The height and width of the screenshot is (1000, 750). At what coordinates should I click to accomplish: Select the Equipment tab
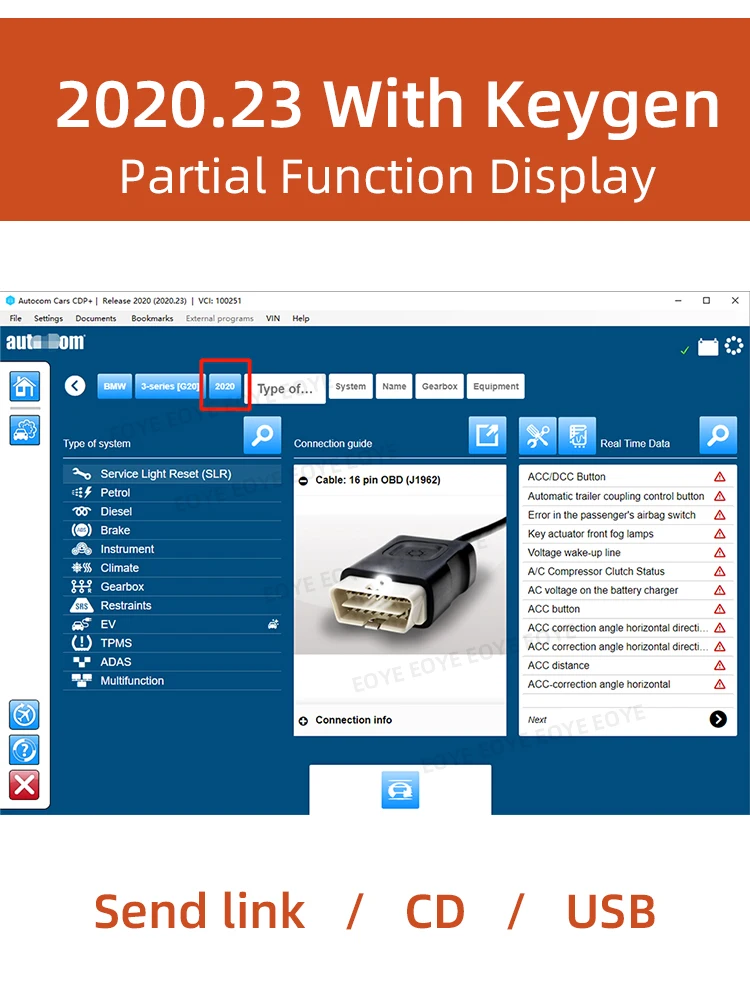496,386
